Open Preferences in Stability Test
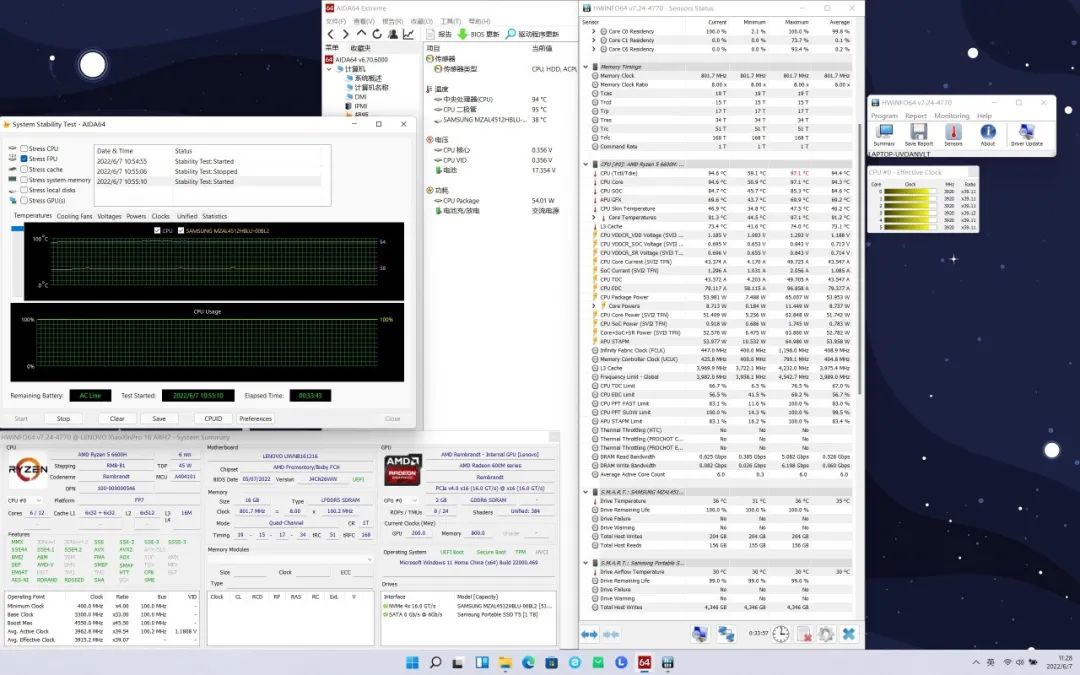The image size is (1080, 675). coord(256,418)
